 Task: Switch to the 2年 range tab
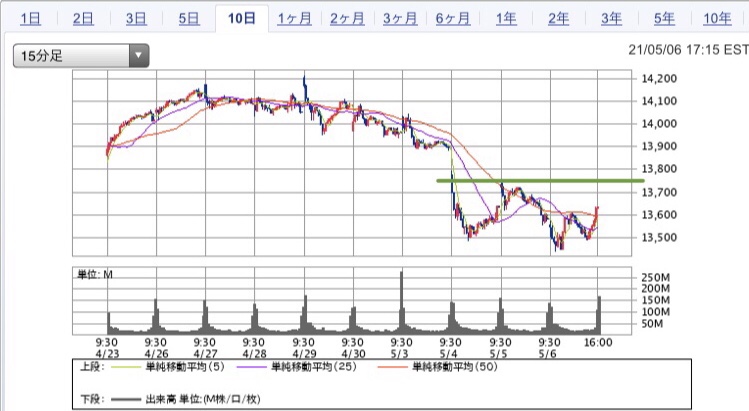558,19
